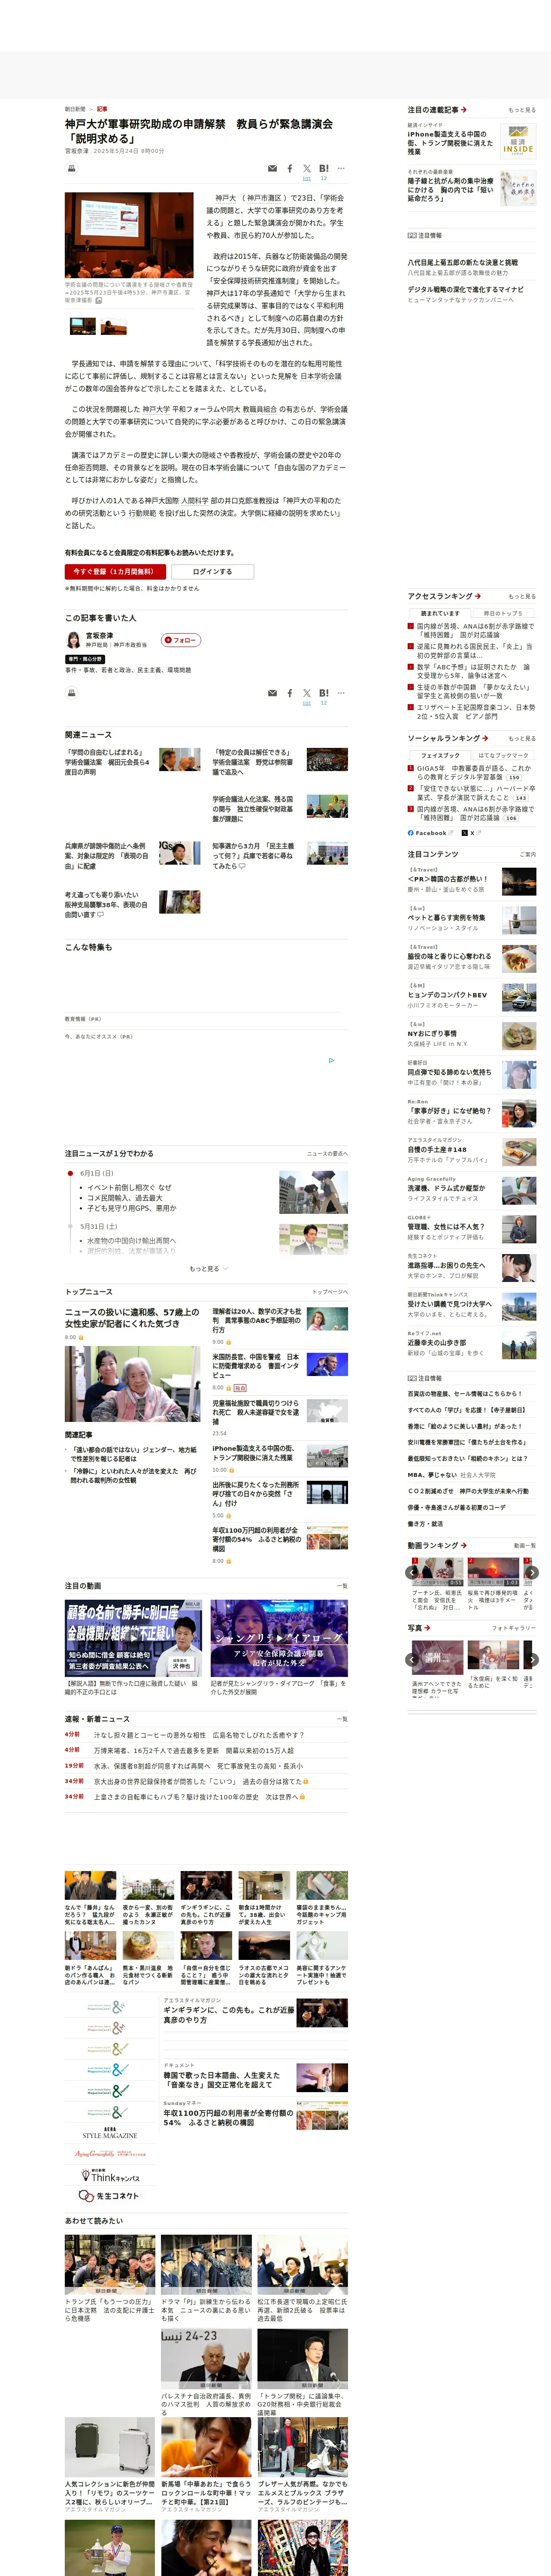Open related news 「学問の自由むしばまれる」
The height and width of the screenshot is (2576, 551).
pos(107,762)
